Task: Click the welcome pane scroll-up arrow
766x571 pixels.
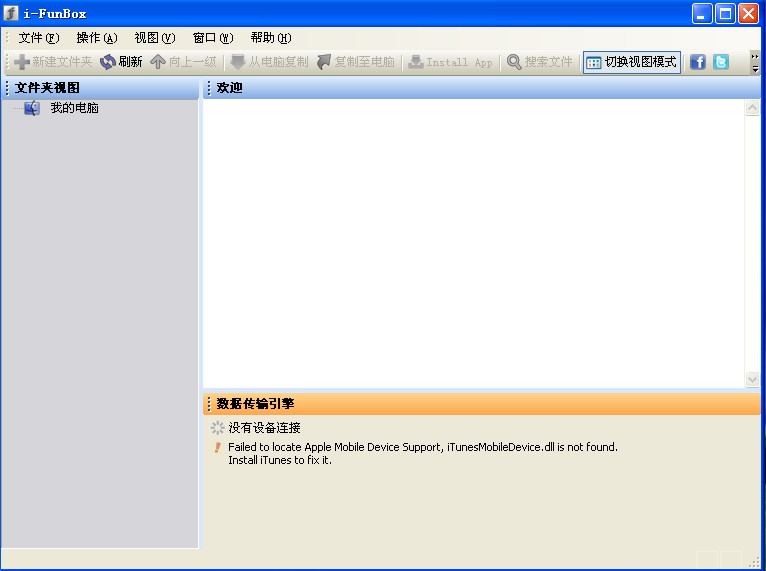Action: [x=753, y=108]
